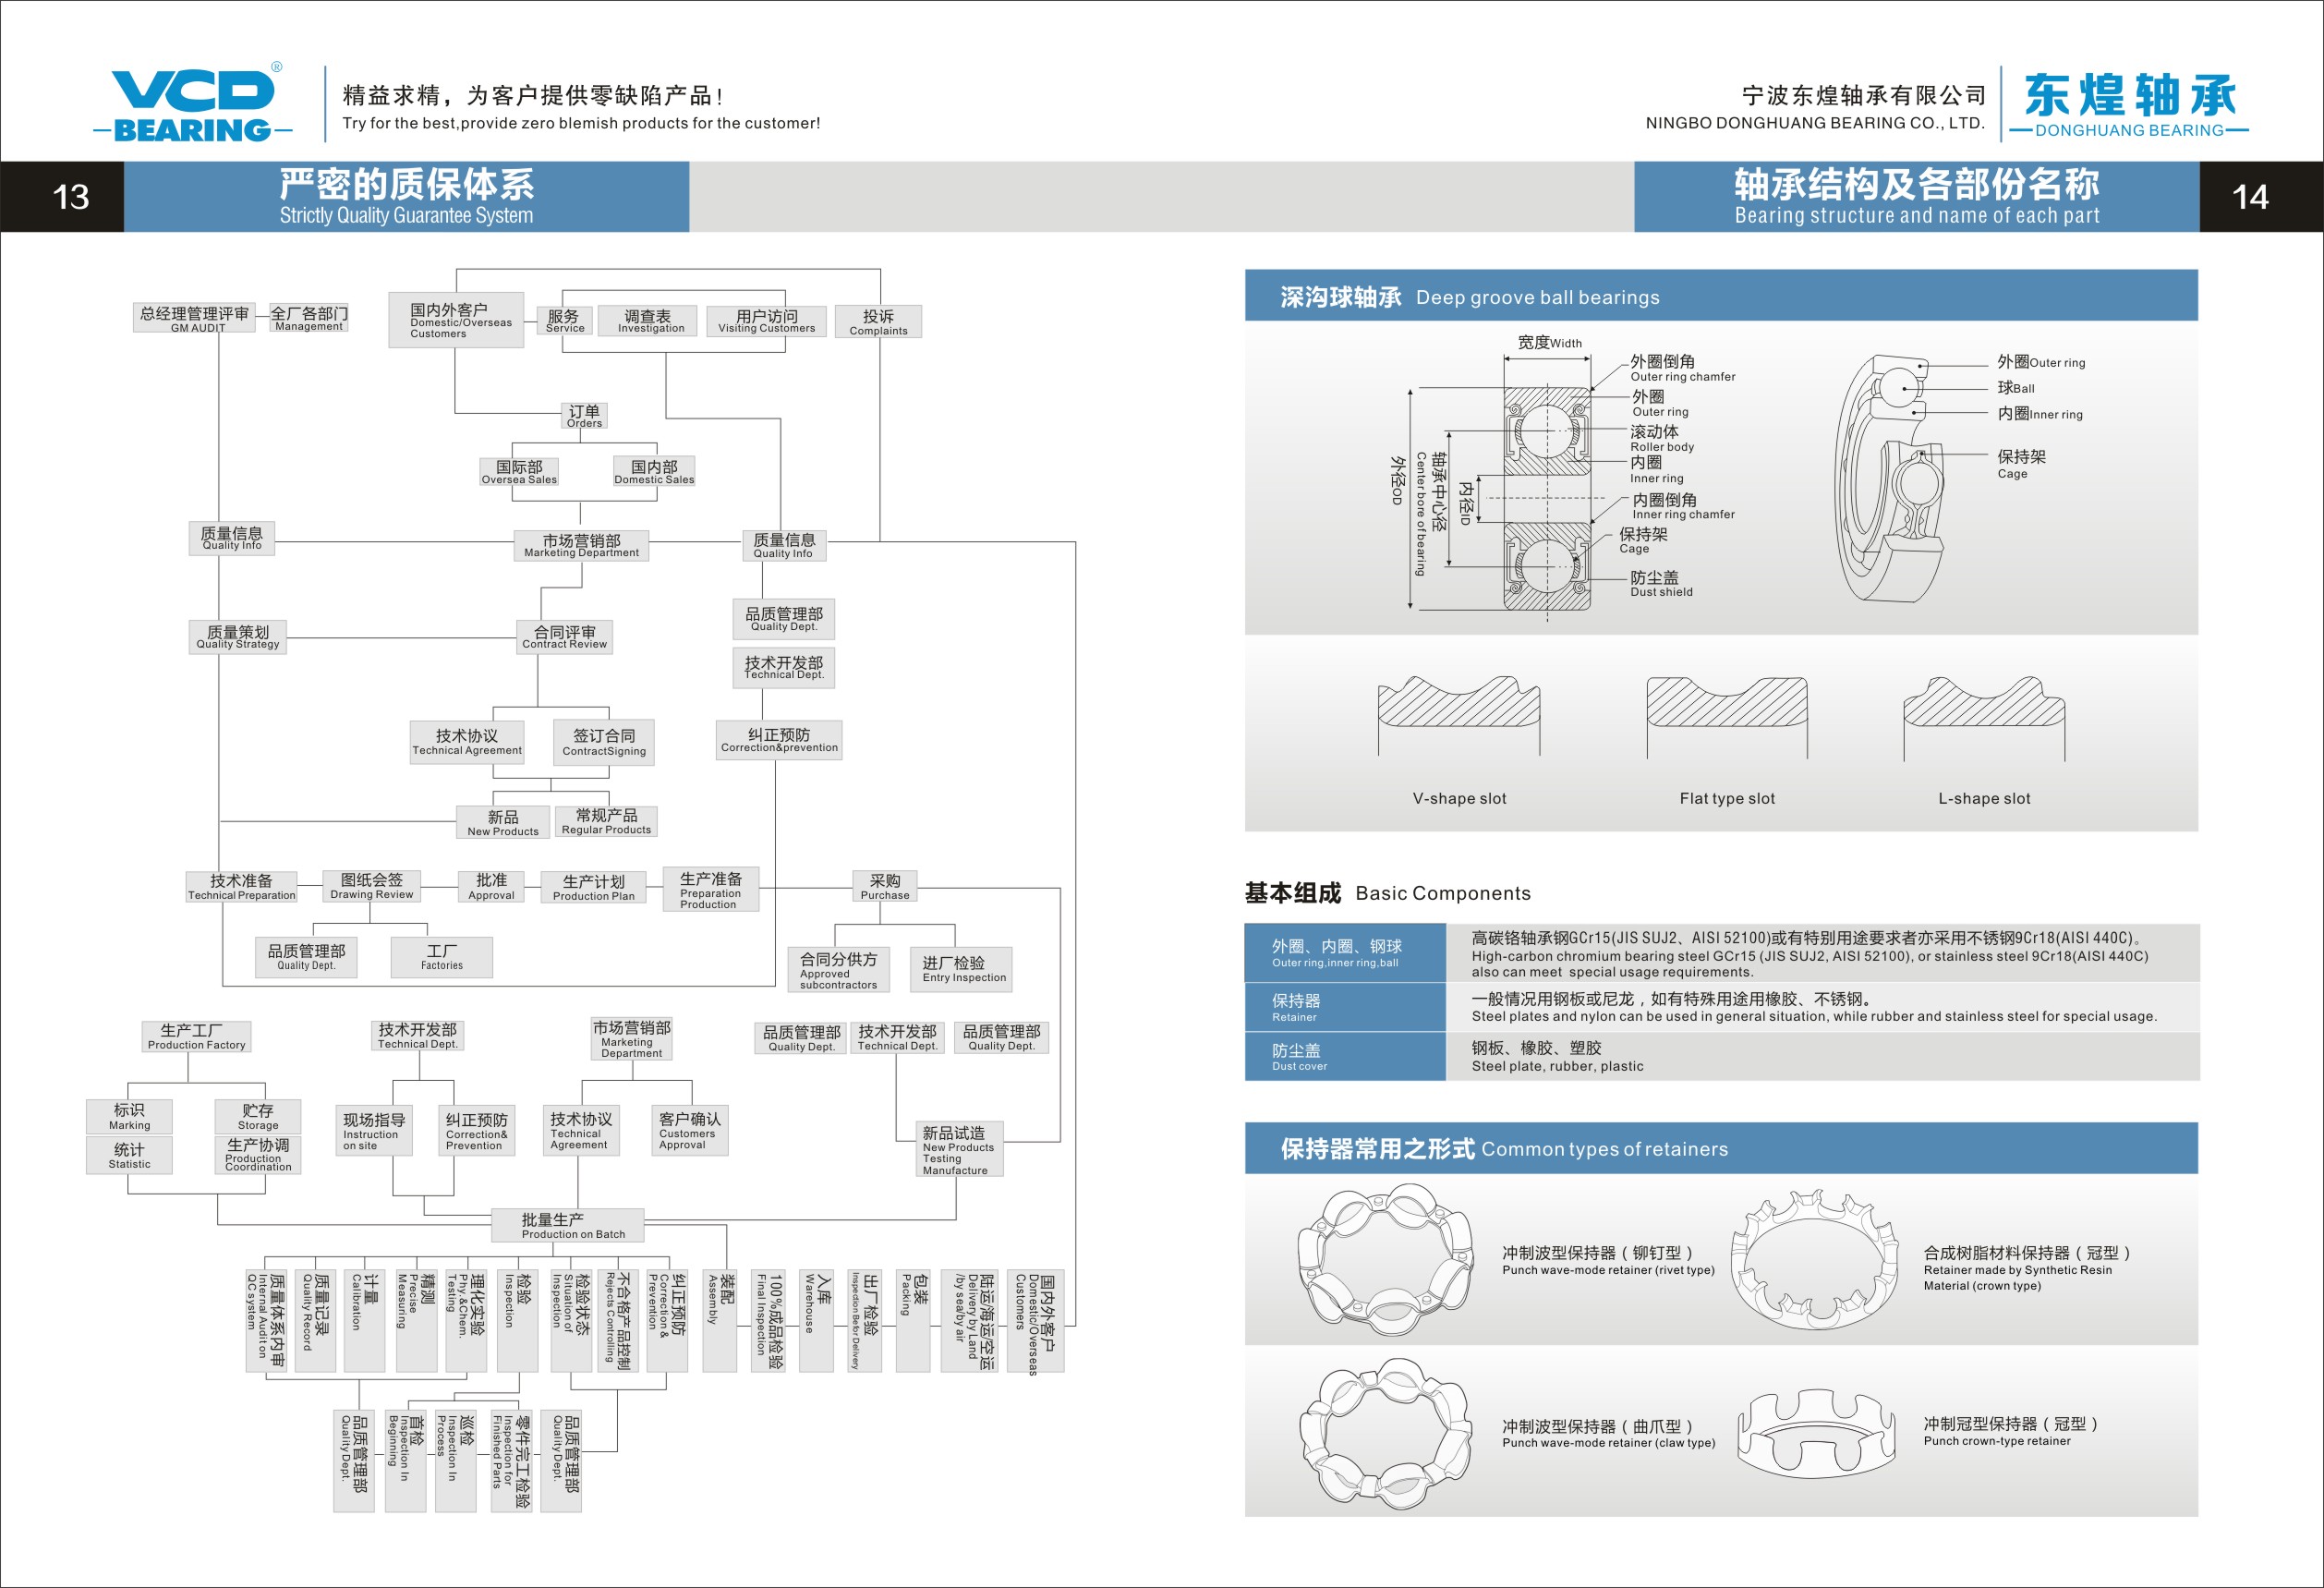Click the Donghuang Bearing Chinese logo
This screenshot has width=2324, height=1588.
[x=2129, y=104]
